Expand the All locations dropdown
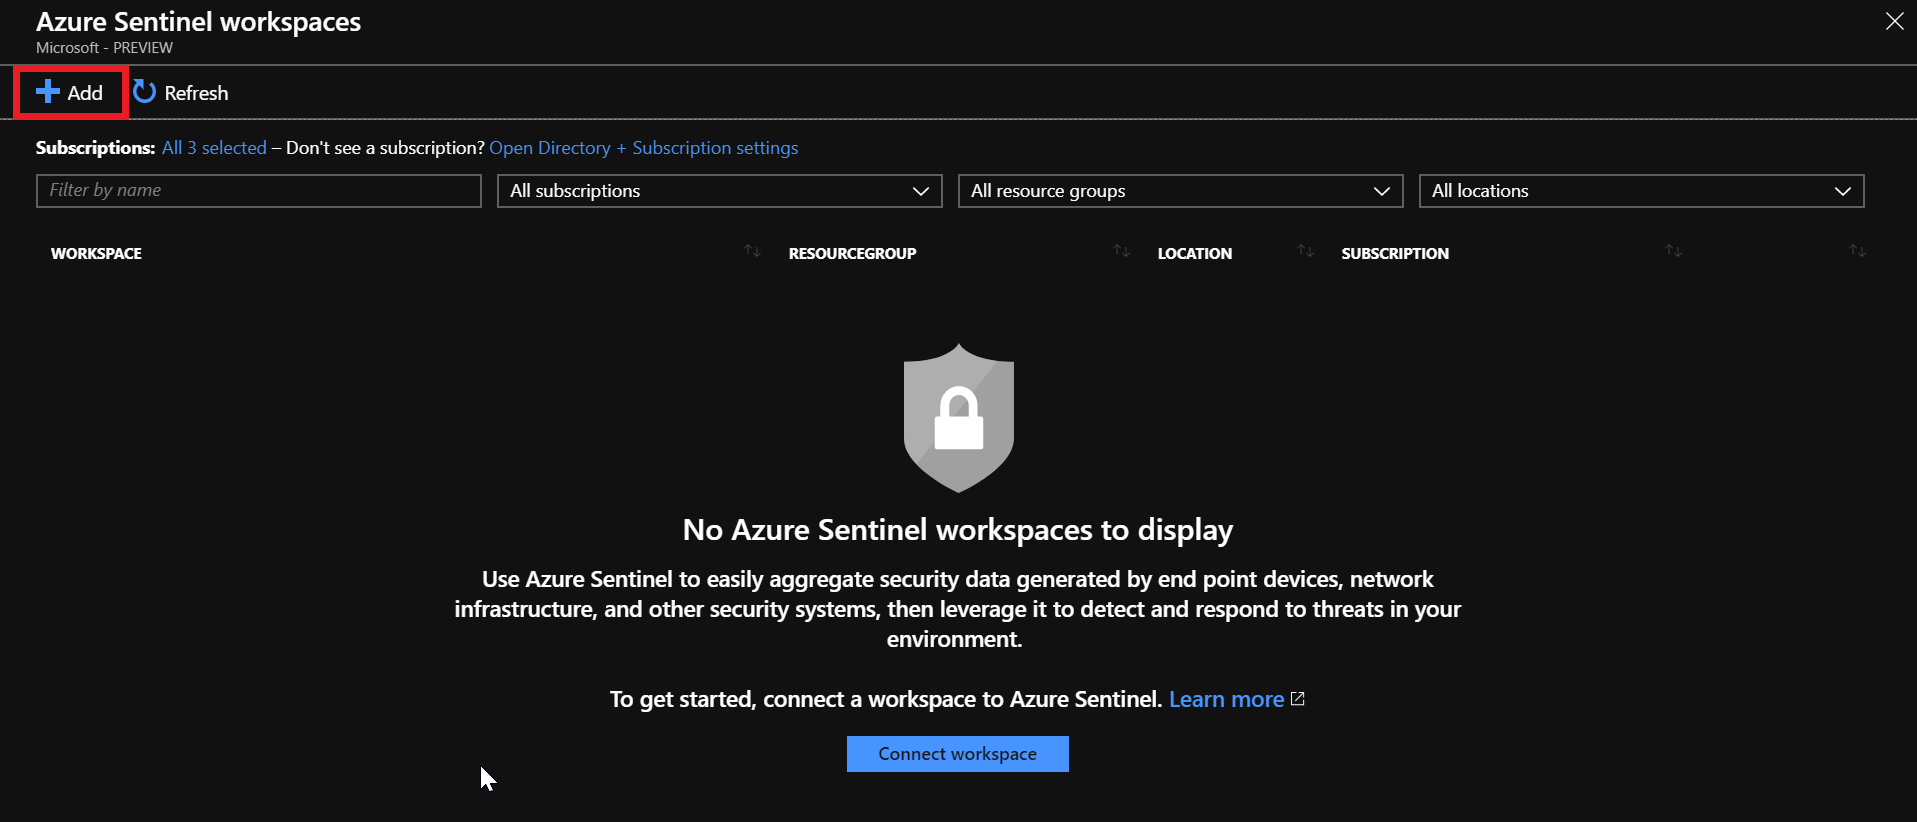The width and height of the screenshot is (1917, 822). tap(1642, 191)
